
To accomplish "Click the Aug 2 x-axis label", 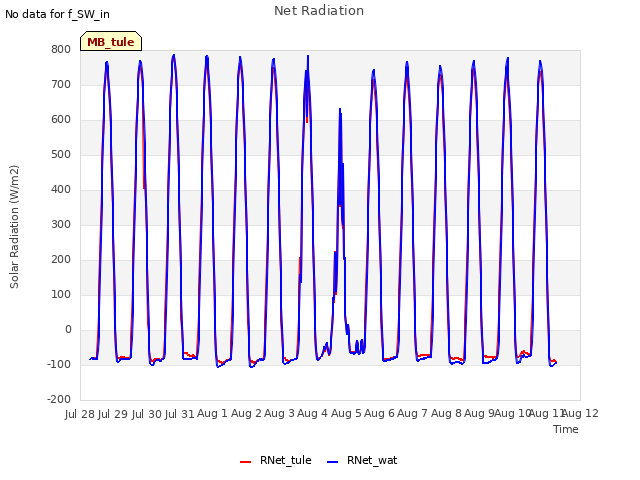I will pos(246,414).
